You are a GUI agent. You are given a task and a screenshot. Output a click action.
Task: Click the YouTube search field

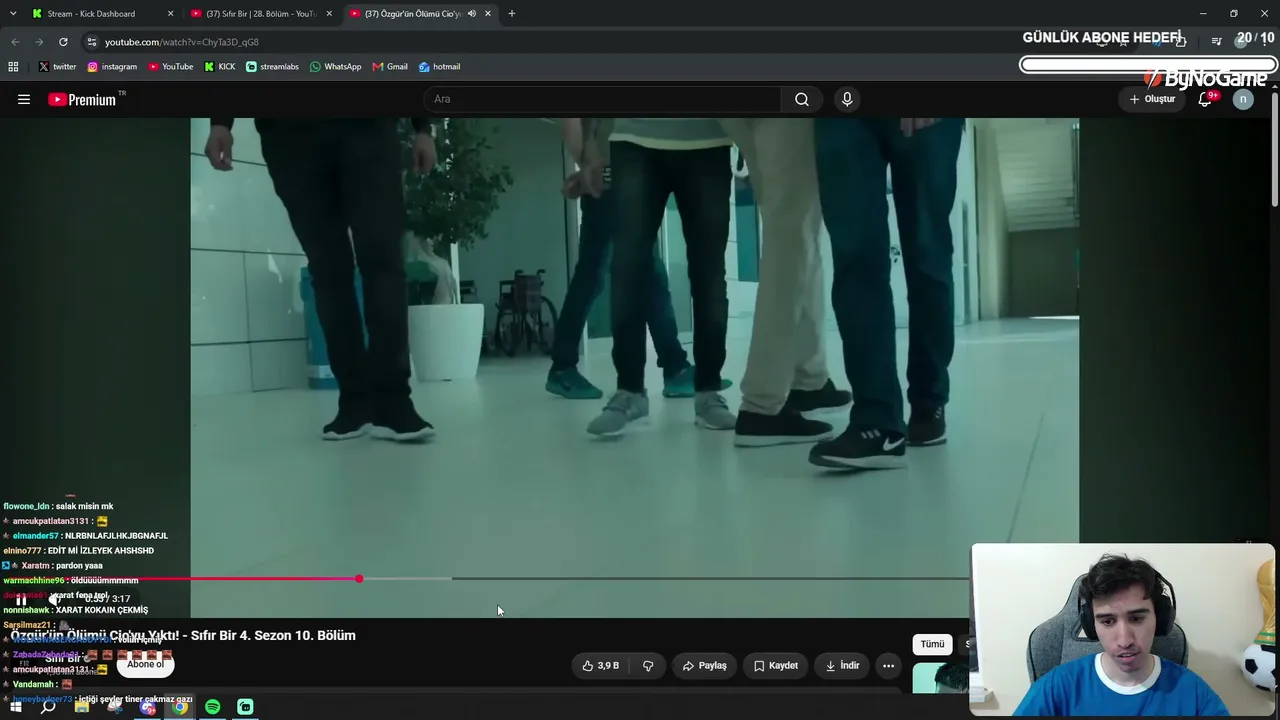coord(603,99)
